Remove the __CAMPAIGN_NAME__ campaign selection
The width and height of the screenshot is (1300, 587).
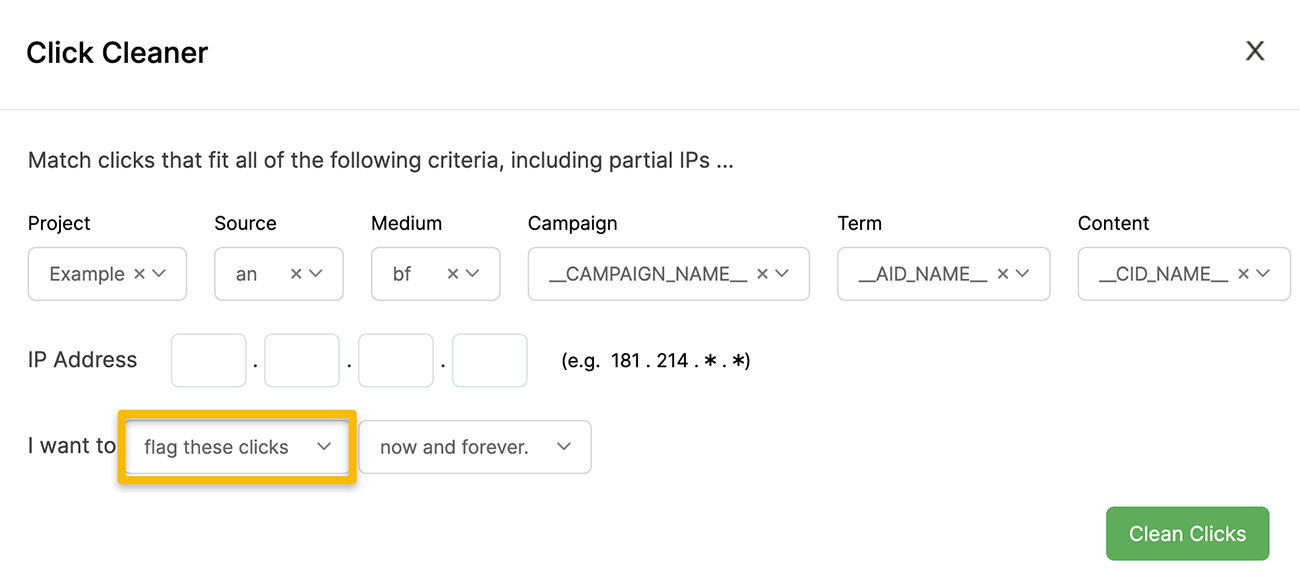point(762,274)
